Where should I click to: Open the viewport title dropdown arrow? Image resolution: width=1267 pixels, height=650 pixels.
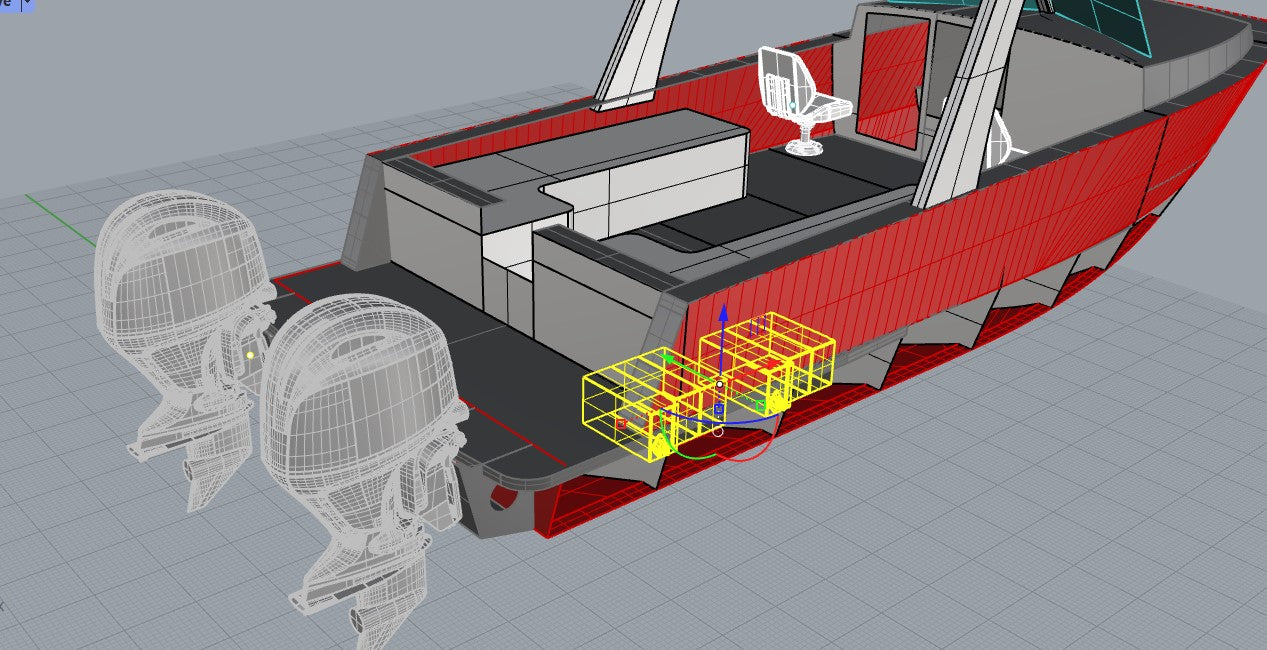(27, 4)
